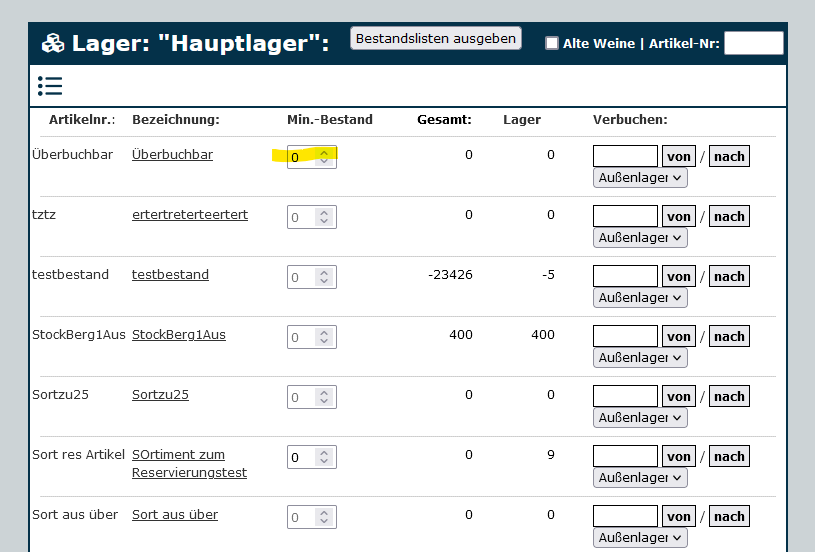Increase Min.-Bestand for Überbuchbar row

324,152
